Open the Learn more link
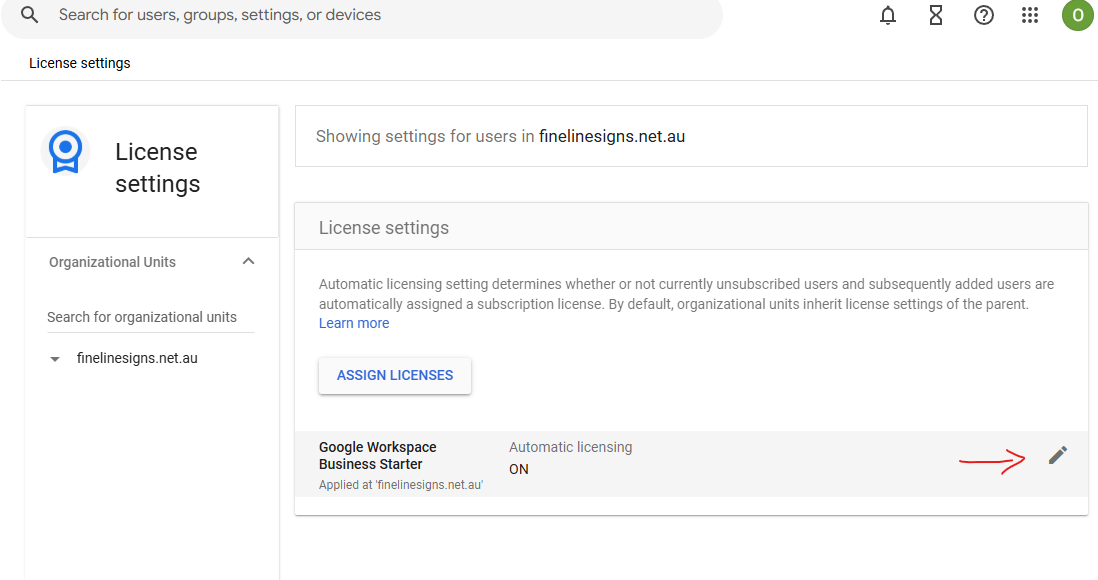 [354, 323]
